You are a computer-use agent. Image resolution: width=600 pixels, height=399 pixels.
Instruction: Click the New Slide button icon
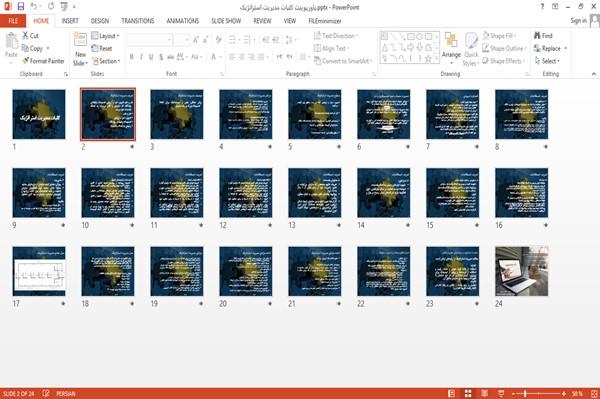pos(80,40)
